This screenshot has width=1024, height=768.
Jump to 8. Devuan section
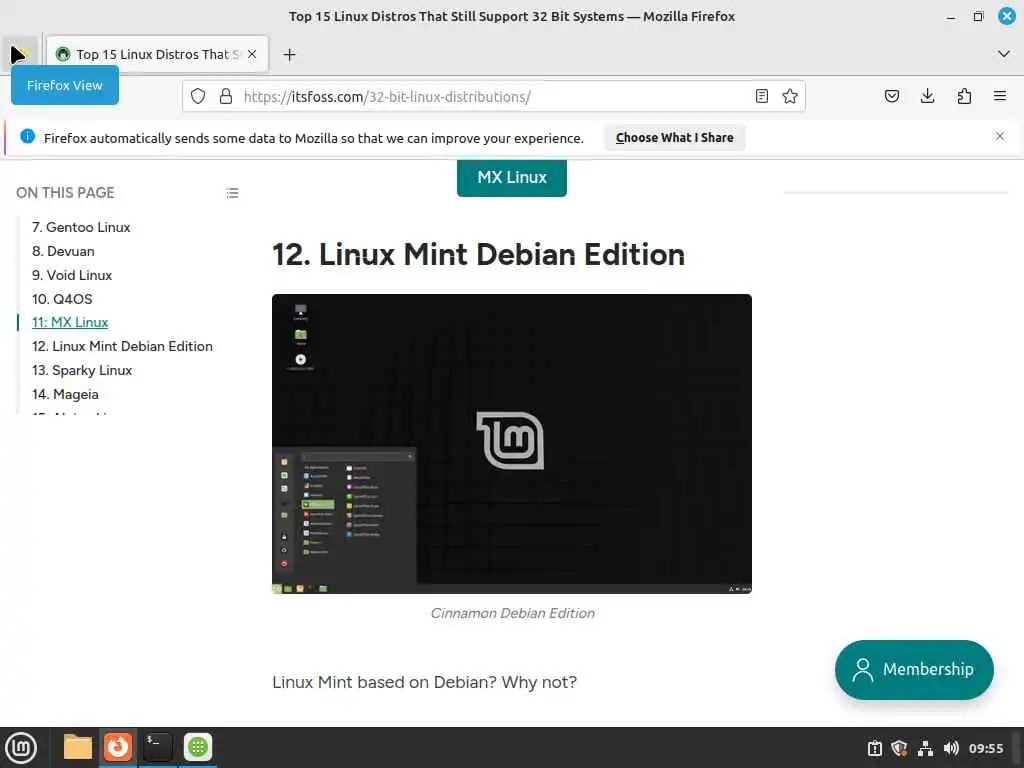coord(63,251)
